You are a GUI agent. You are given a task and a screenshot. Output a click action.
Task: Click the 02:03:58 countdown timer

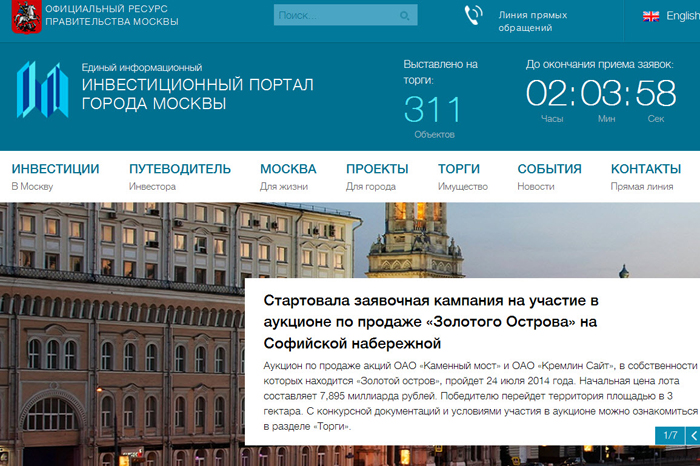pyautogui.click(x=601, y=93)
